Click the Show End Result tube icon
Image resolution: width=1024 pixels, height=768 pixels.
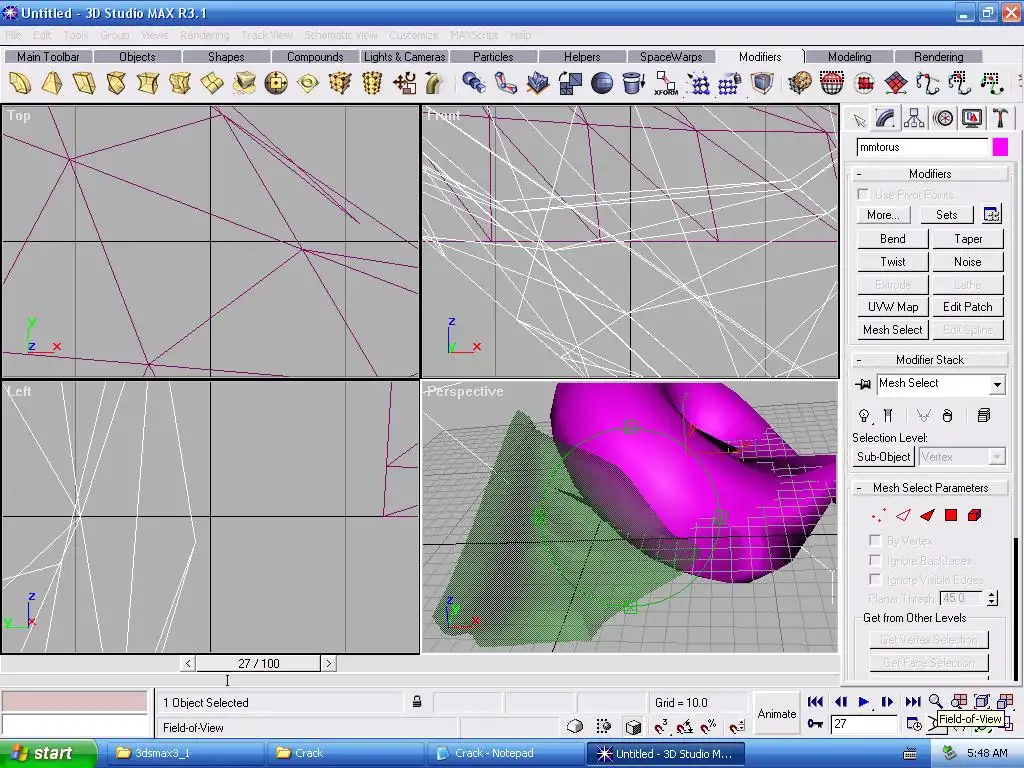coord(888,415)
